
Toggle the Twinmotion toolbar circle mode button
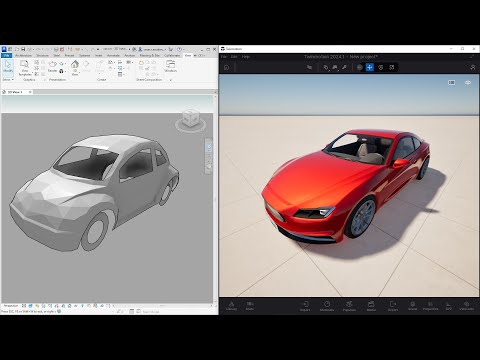pyautogui.click(x=359, y=67)
